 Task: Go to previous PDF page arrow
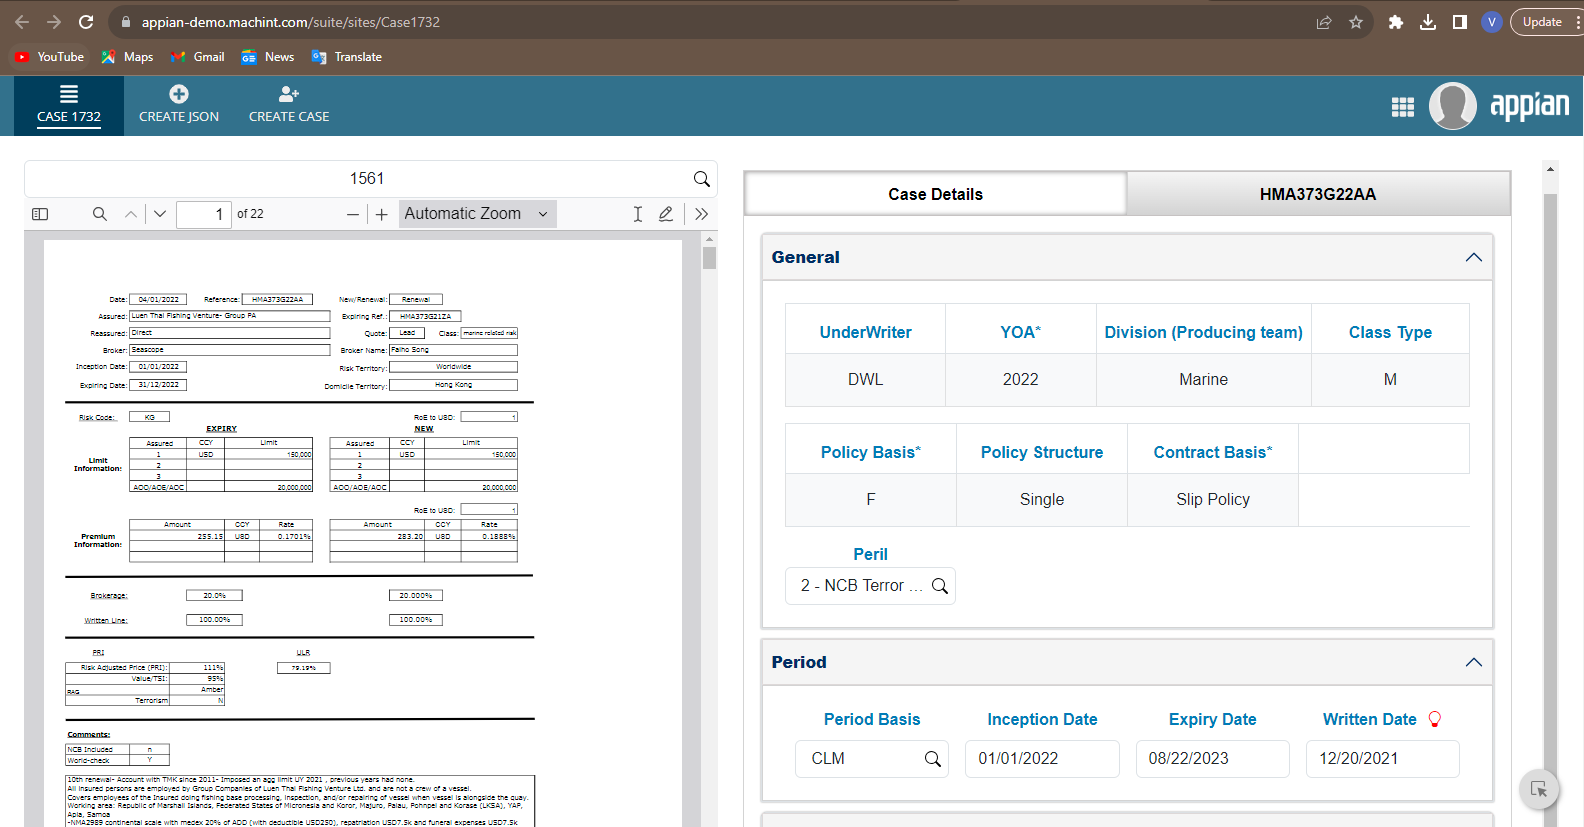(x=131, y=214)
